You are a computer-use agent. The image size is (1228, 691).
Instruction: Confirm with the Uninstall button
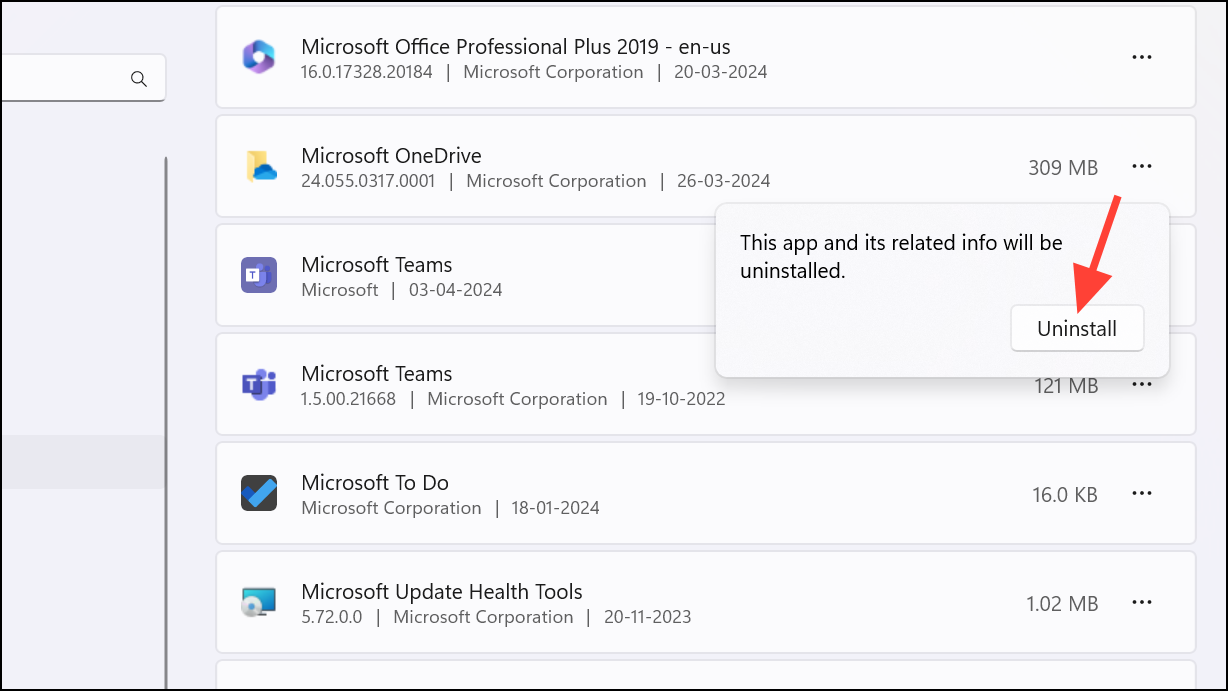(x=1077, y=329)
